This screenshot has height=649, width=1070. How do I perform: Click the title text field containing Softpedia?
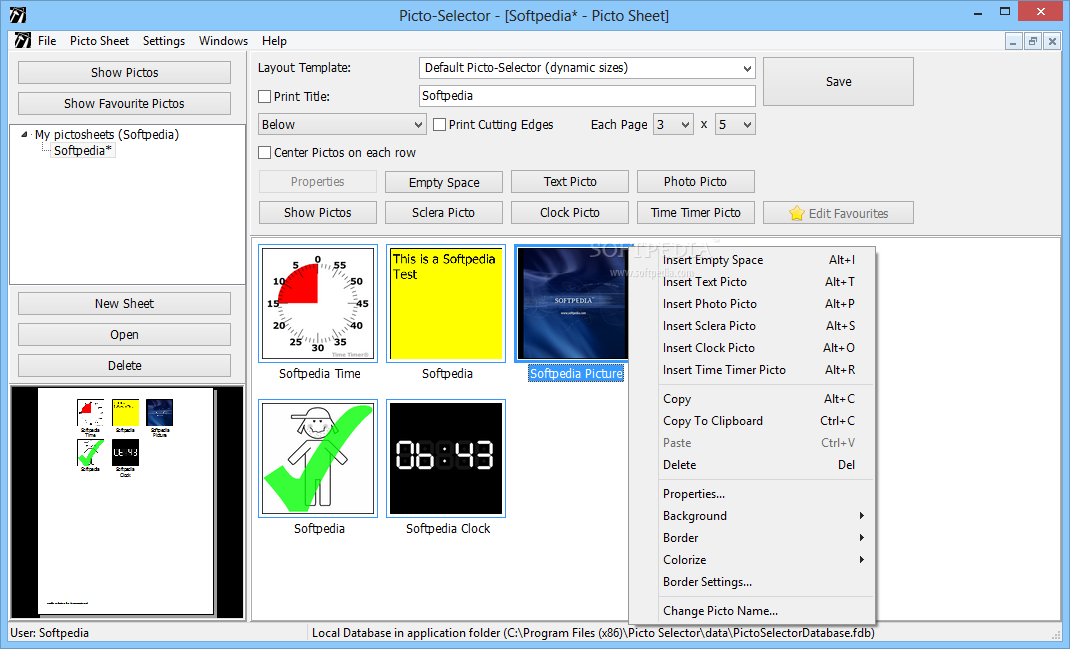587,96
